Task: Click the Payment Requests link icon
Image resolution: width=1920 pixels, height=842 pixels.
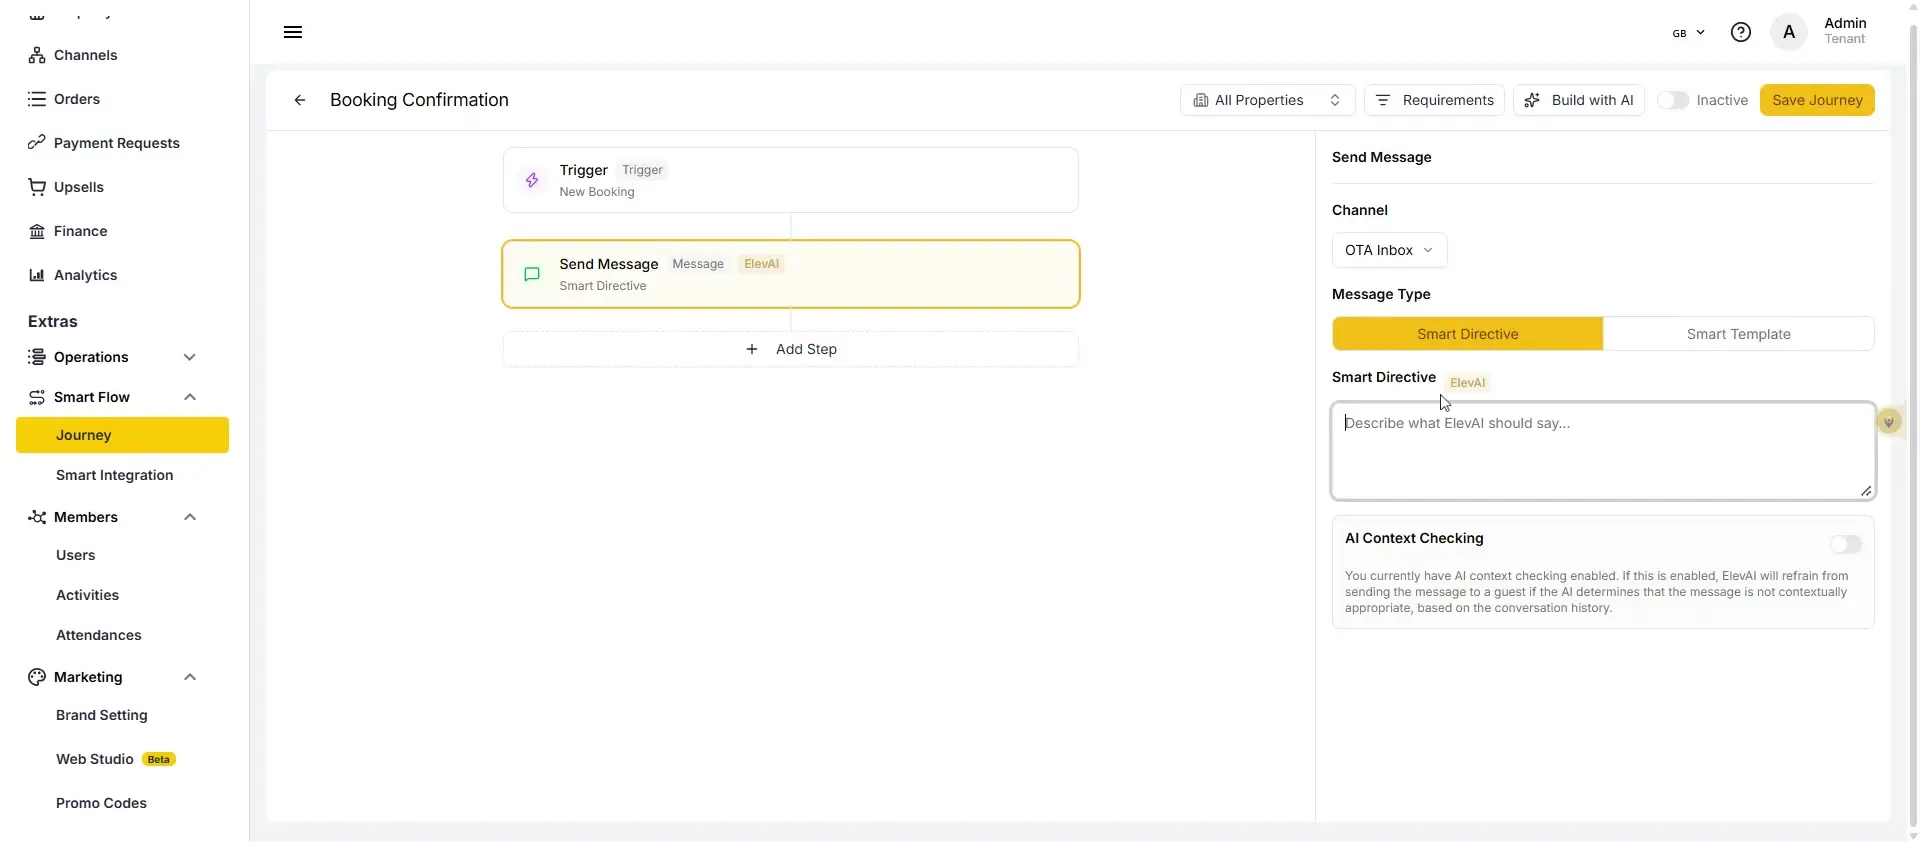Action: point(37,143)
